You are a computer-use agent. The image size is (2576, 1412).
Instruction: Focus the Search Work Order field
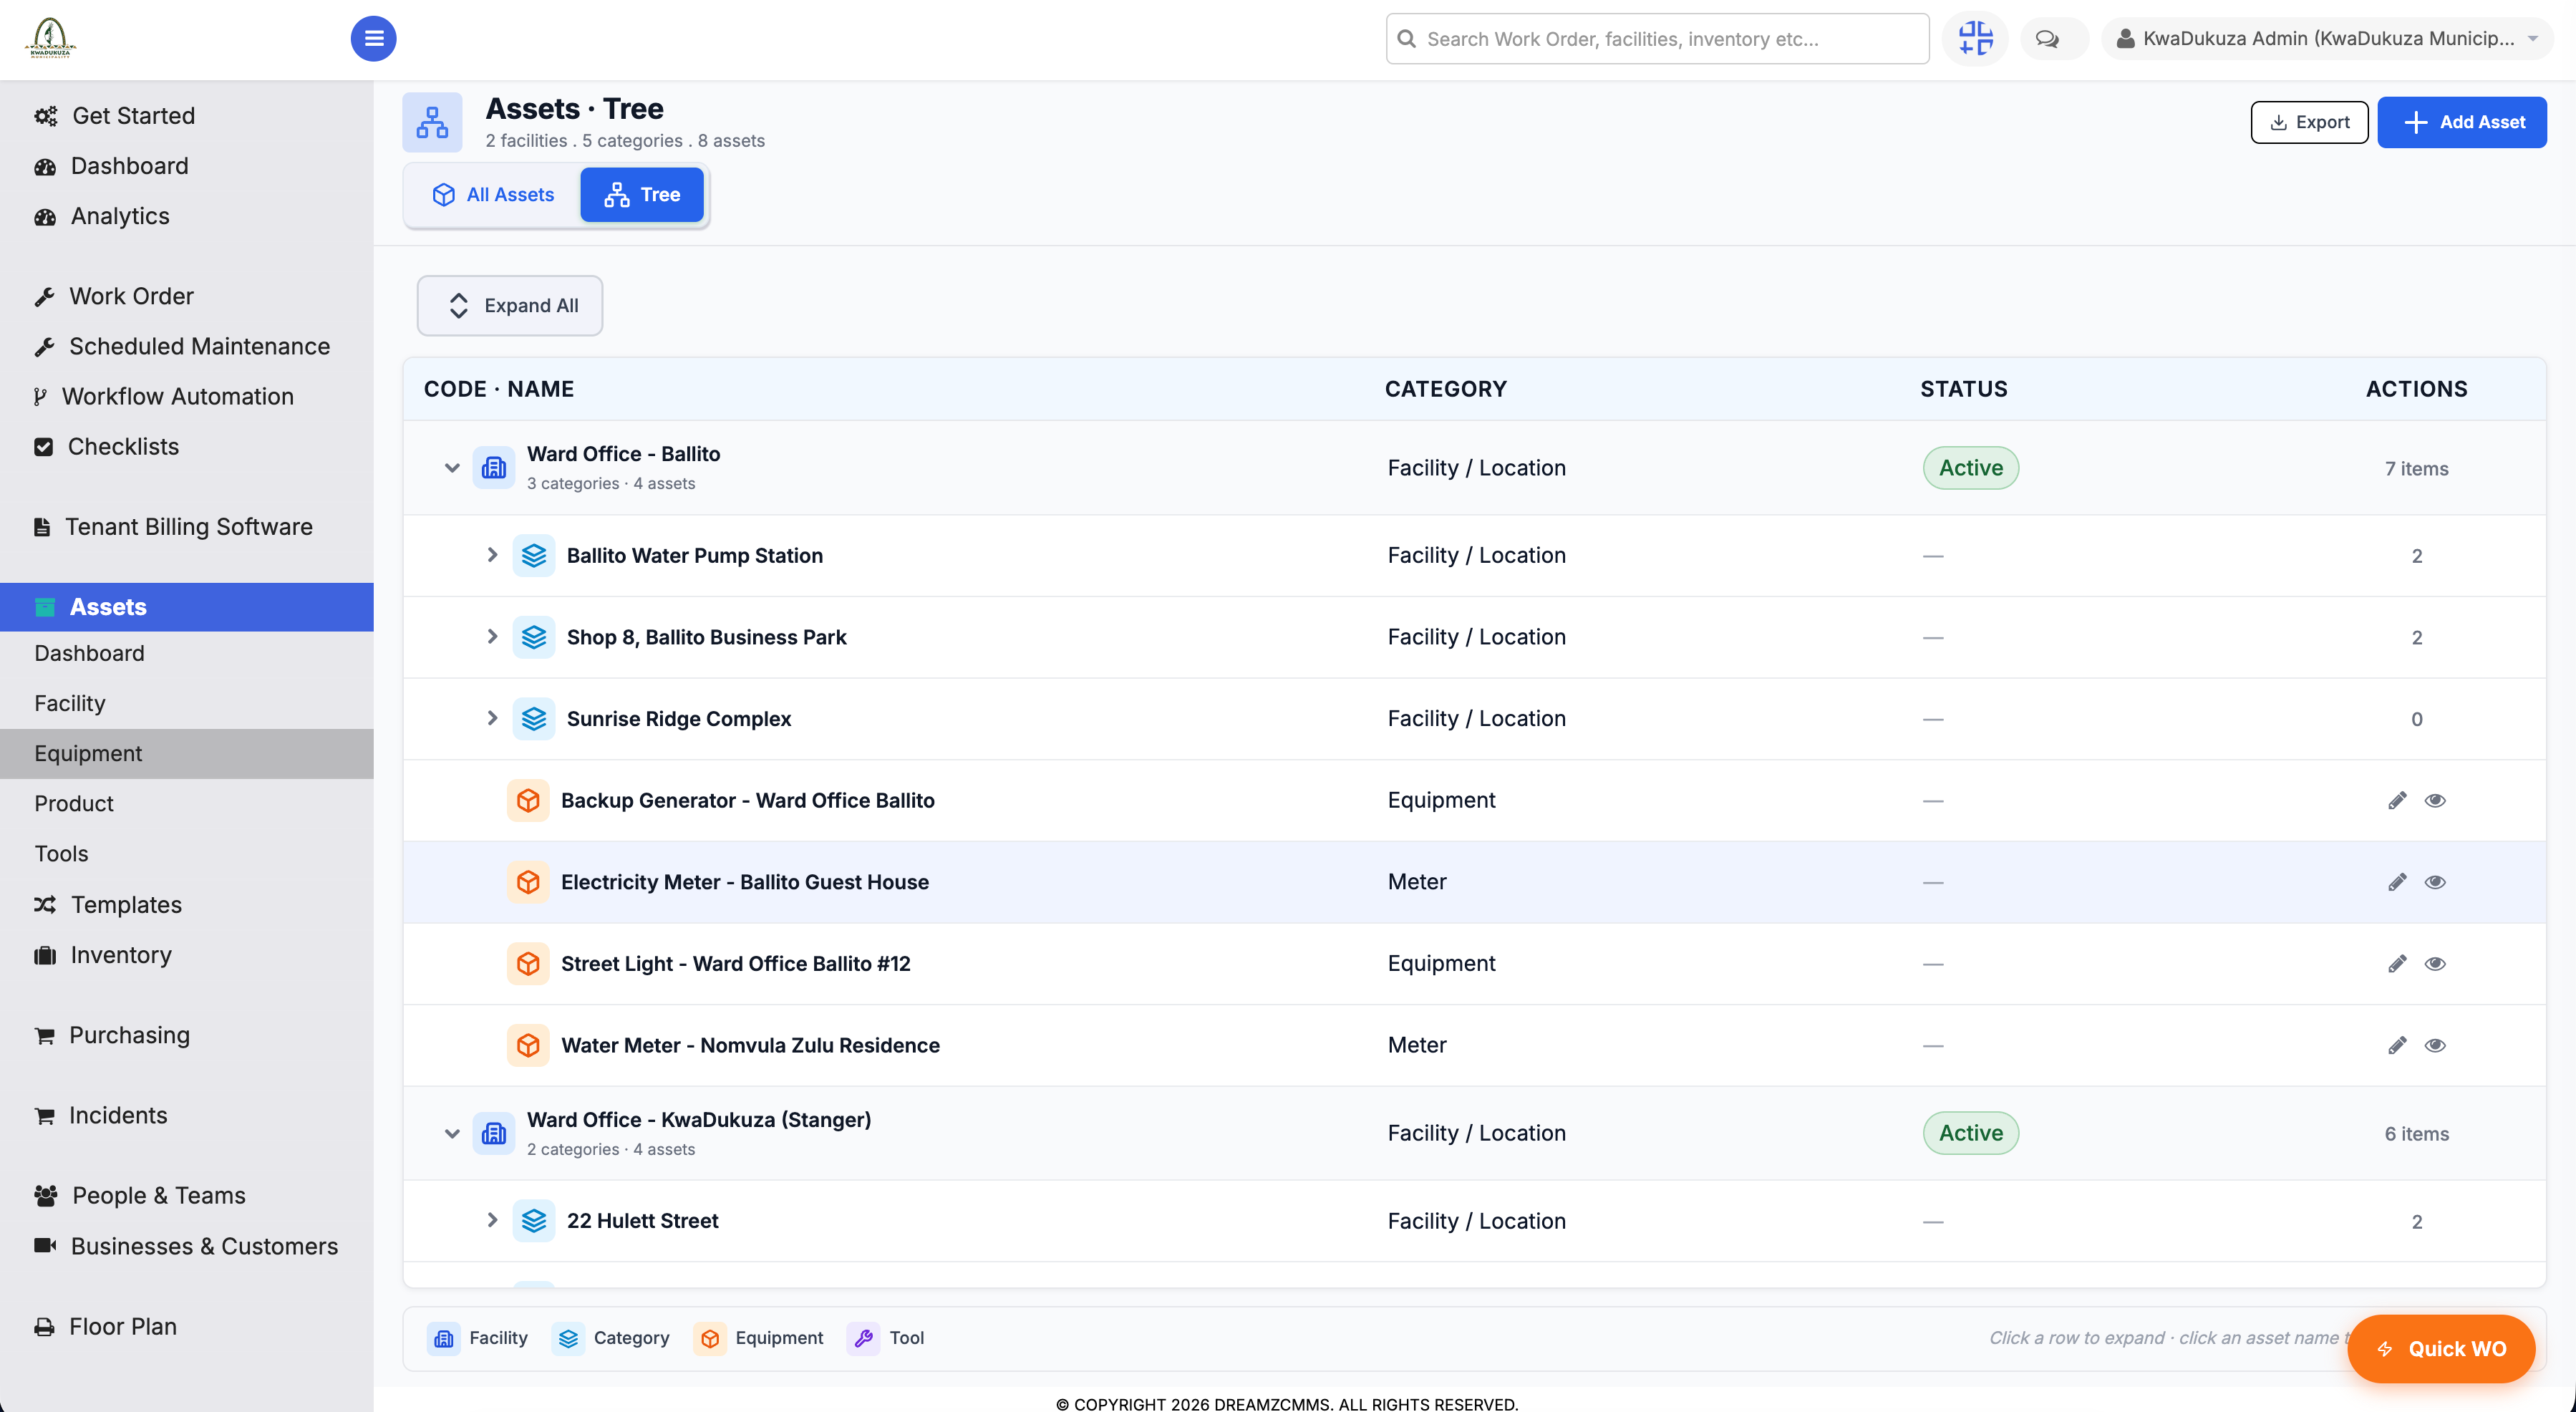(x=1657, y=39)
